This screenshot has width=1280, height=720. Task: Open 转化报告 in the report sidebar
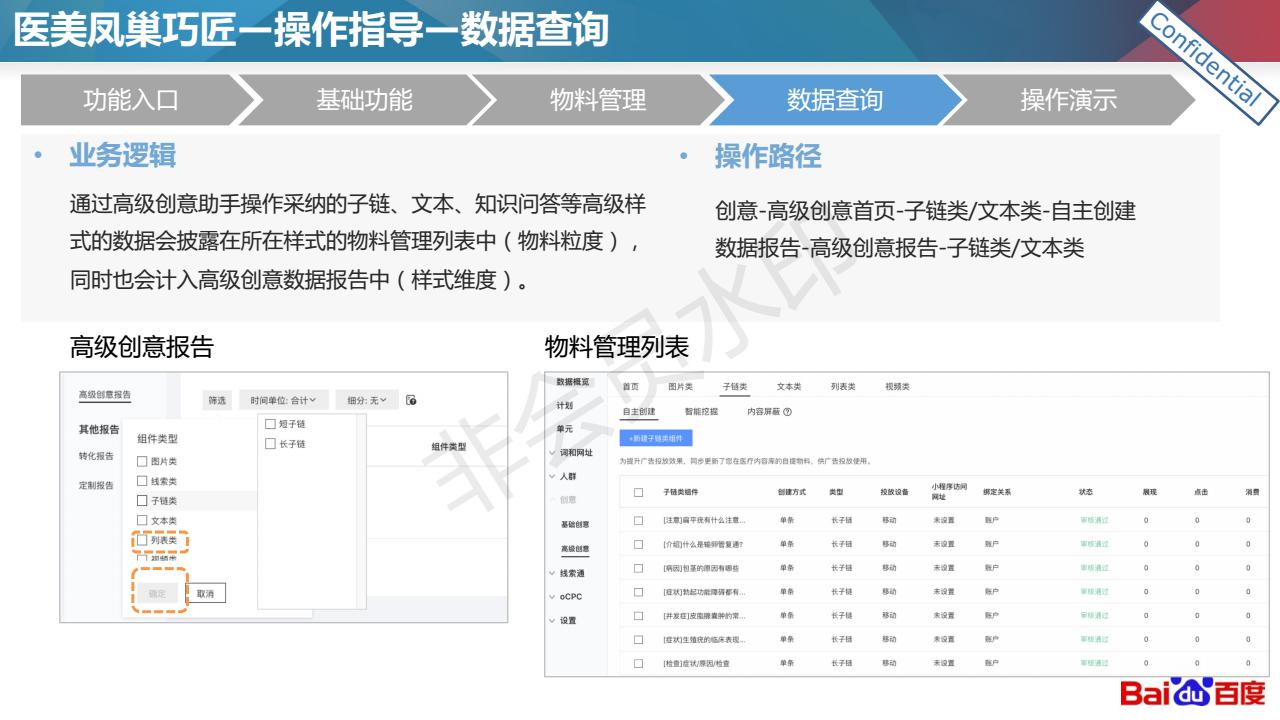pyautogui.click(x=96, y=456)
